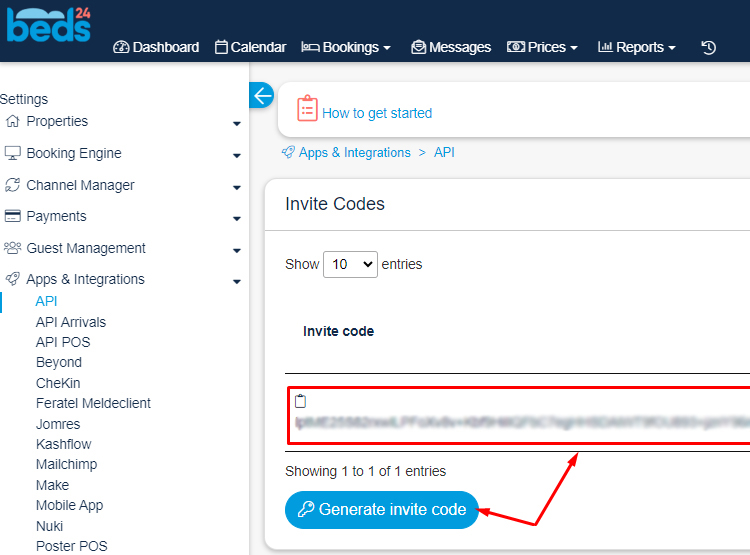The width and height of the screenshot is (750, 555).
Task: Select API in the sidebar
Action: click(x=46, y=301)
